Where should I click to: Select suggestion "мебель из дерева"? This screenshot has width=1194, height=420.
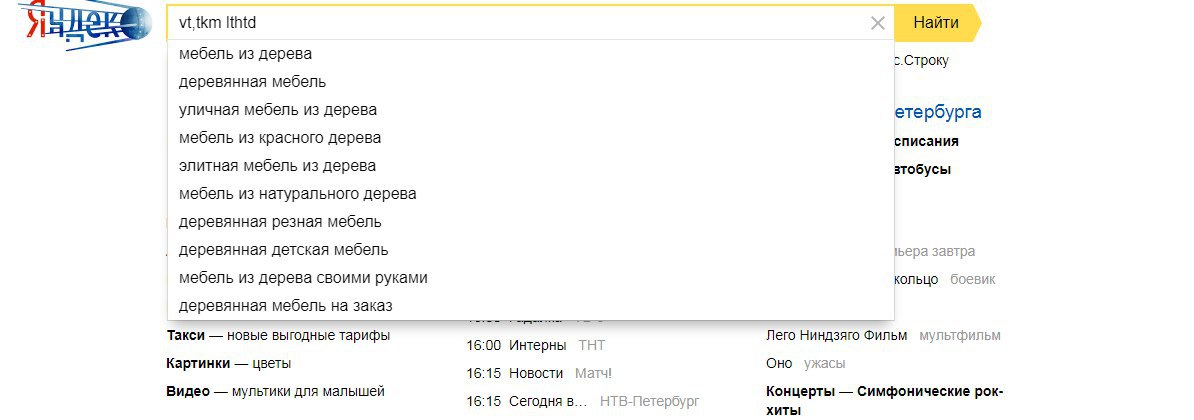[x=245, y=54]
